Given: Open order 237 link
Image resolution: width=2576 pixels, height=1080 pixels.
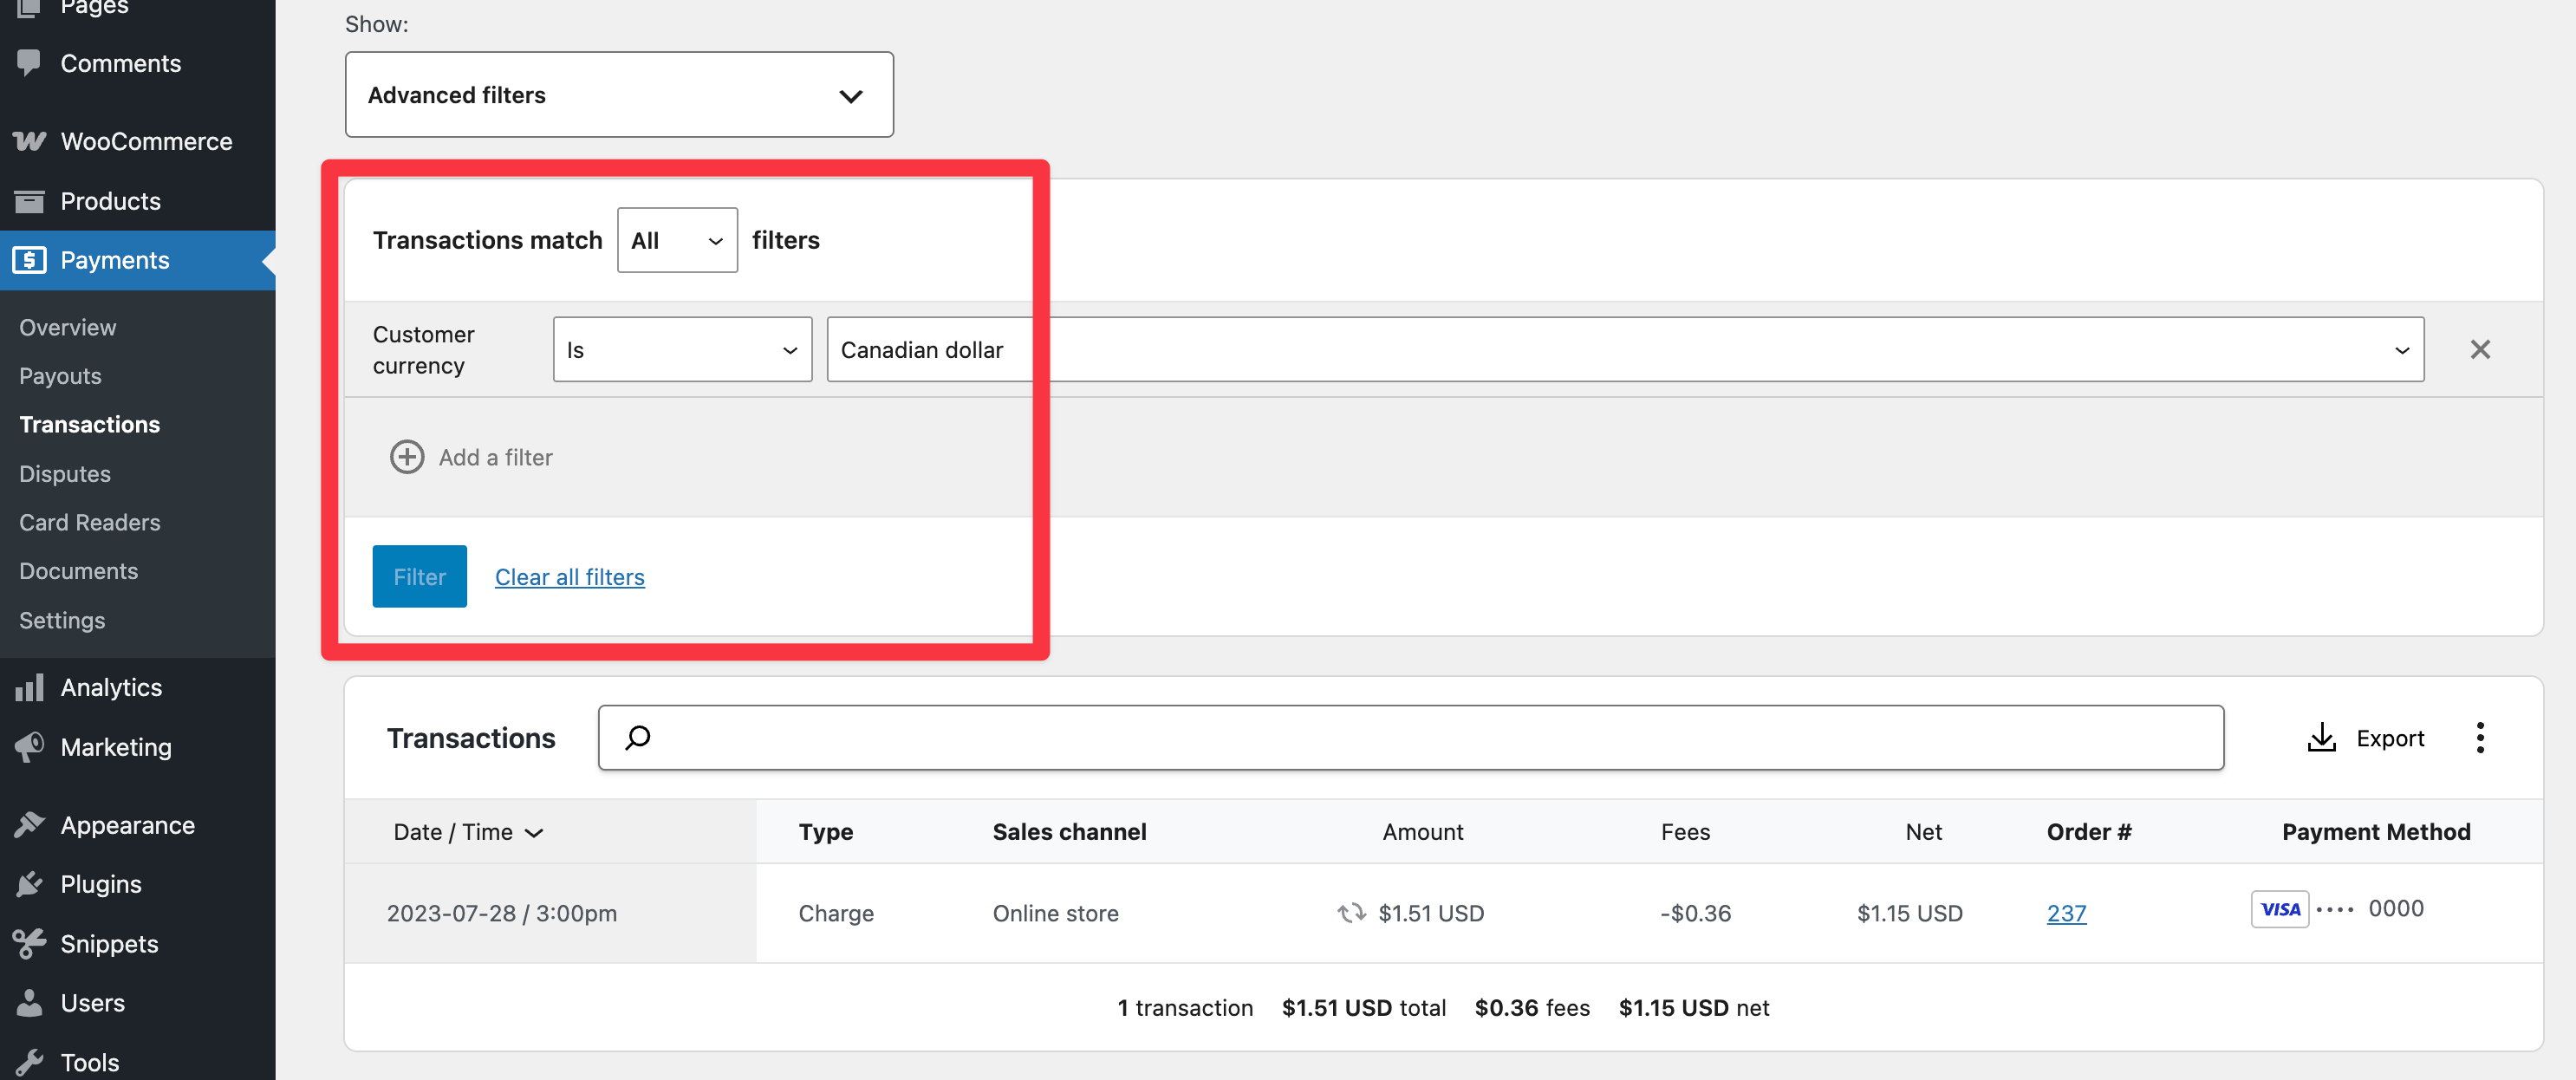Looking at the screenshot, I should click(x=2066, y=913).
